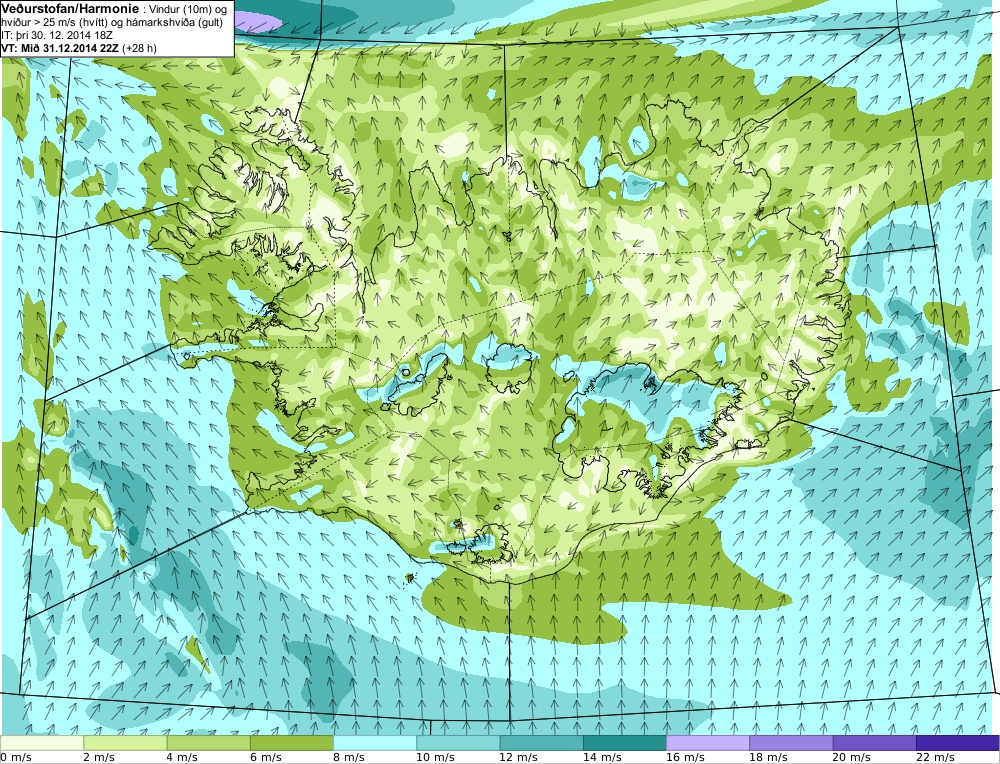Click the violet swatch between 20 and 22 m/s
This screenshot has height=764, width=1000.
874,743
